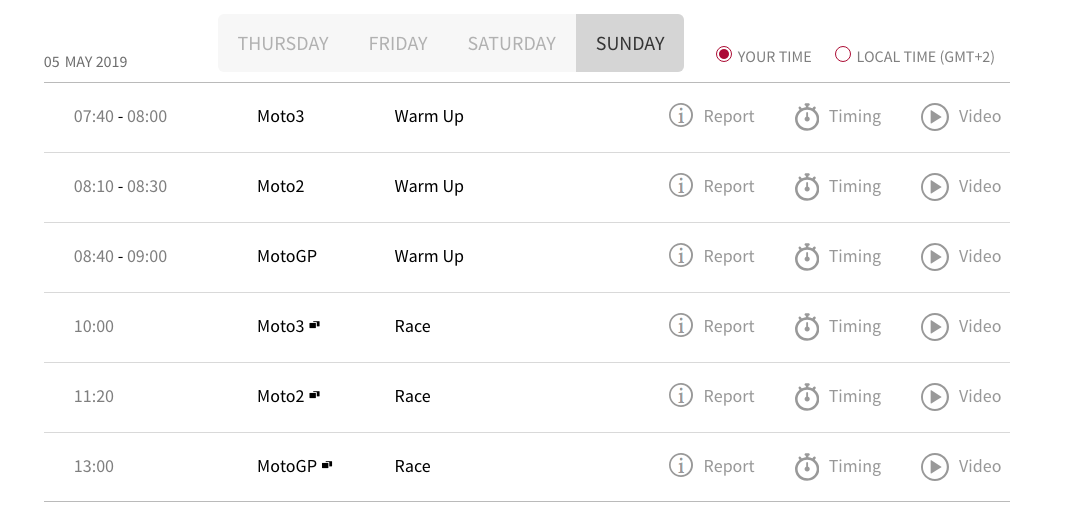Click the play icon for Moto2 Race video
The image size is (1067, 522).
(935, 397)
